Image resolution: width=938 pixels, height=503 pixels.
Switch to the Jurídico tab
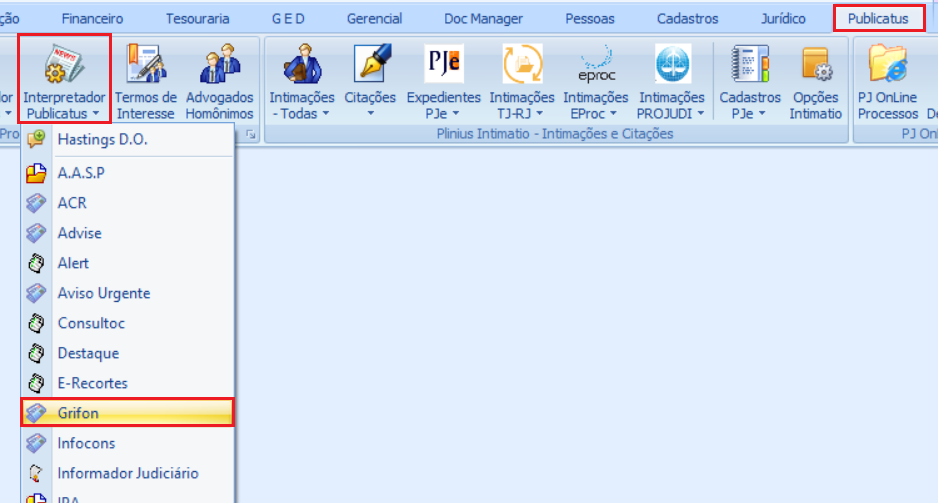783,19
